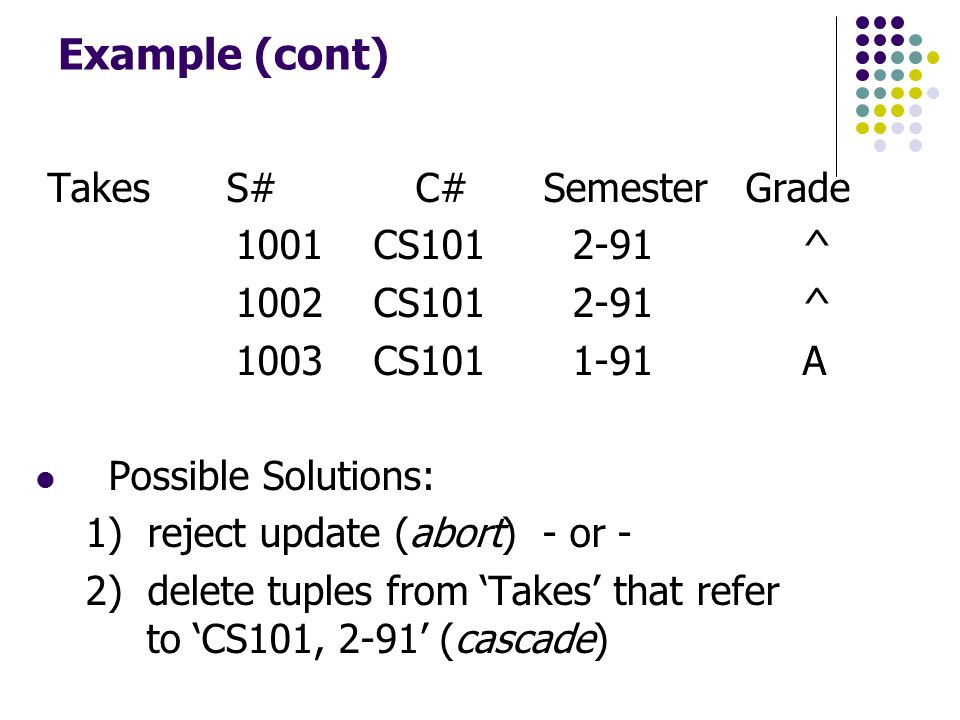Click the 'C#' column header
Viewport: 960px width, 720px height.
click(x=440, y=188)
